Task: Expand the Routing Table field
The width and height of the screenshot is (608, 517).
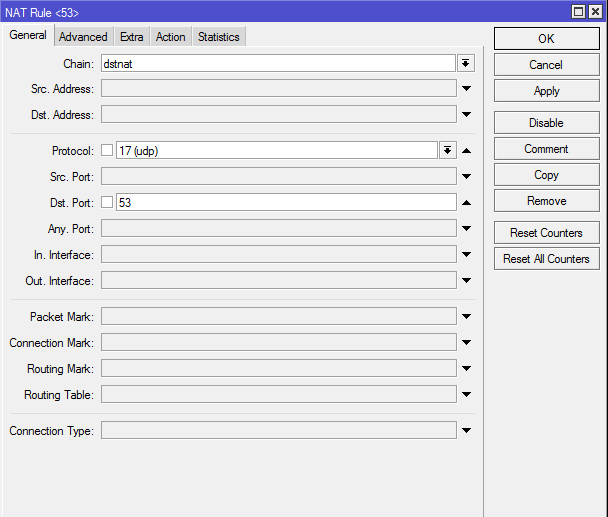Action: coord(466,394)
